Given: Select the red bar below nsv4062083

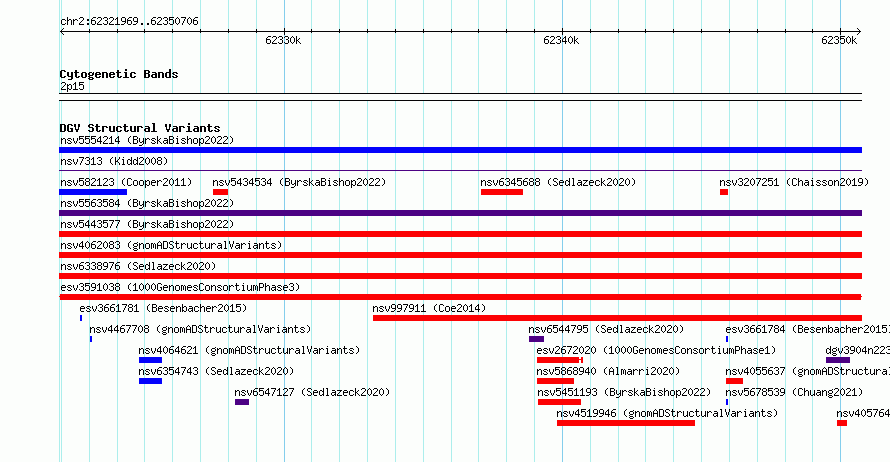Looking at the screenshot, I should click(x=460, y=255).
